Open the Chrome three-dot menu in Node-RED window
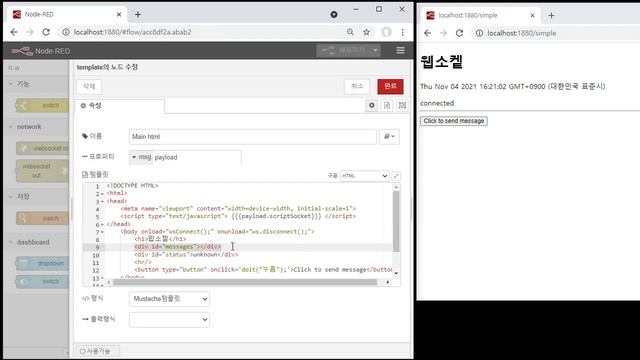Image resolution: width=640 pixels, height=360 pixels. point(402,32)
